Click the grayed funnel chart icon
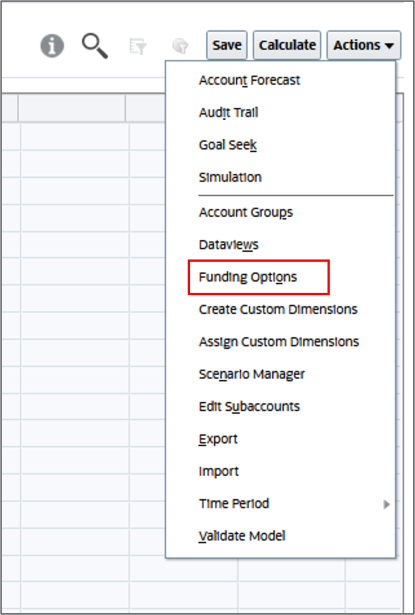Screen dimensions: 415x615 pos(180,46)
